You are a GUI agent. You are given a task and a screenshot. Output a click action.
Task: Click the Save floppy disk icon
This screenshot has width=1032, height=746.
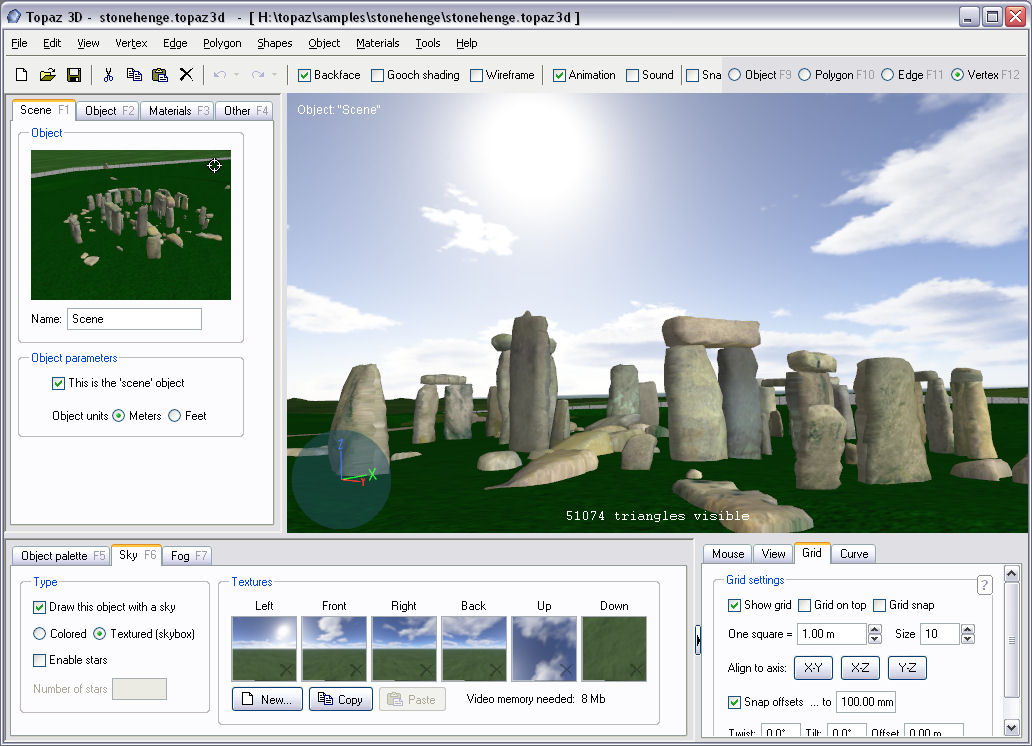click(x=73, y=75)
